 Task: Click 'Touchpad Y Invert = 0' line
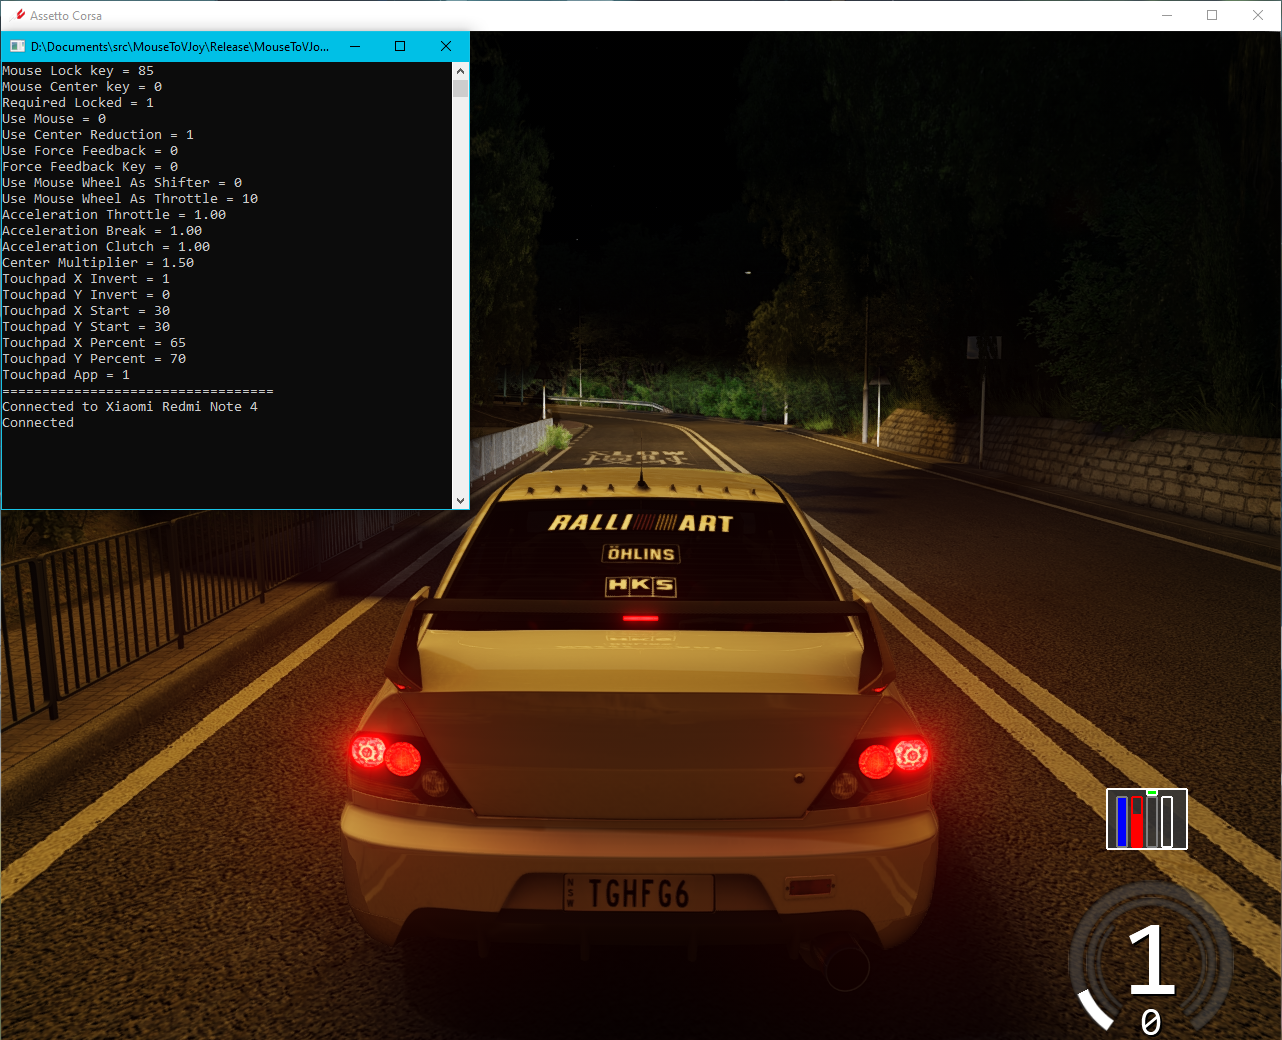pos(86,295)
